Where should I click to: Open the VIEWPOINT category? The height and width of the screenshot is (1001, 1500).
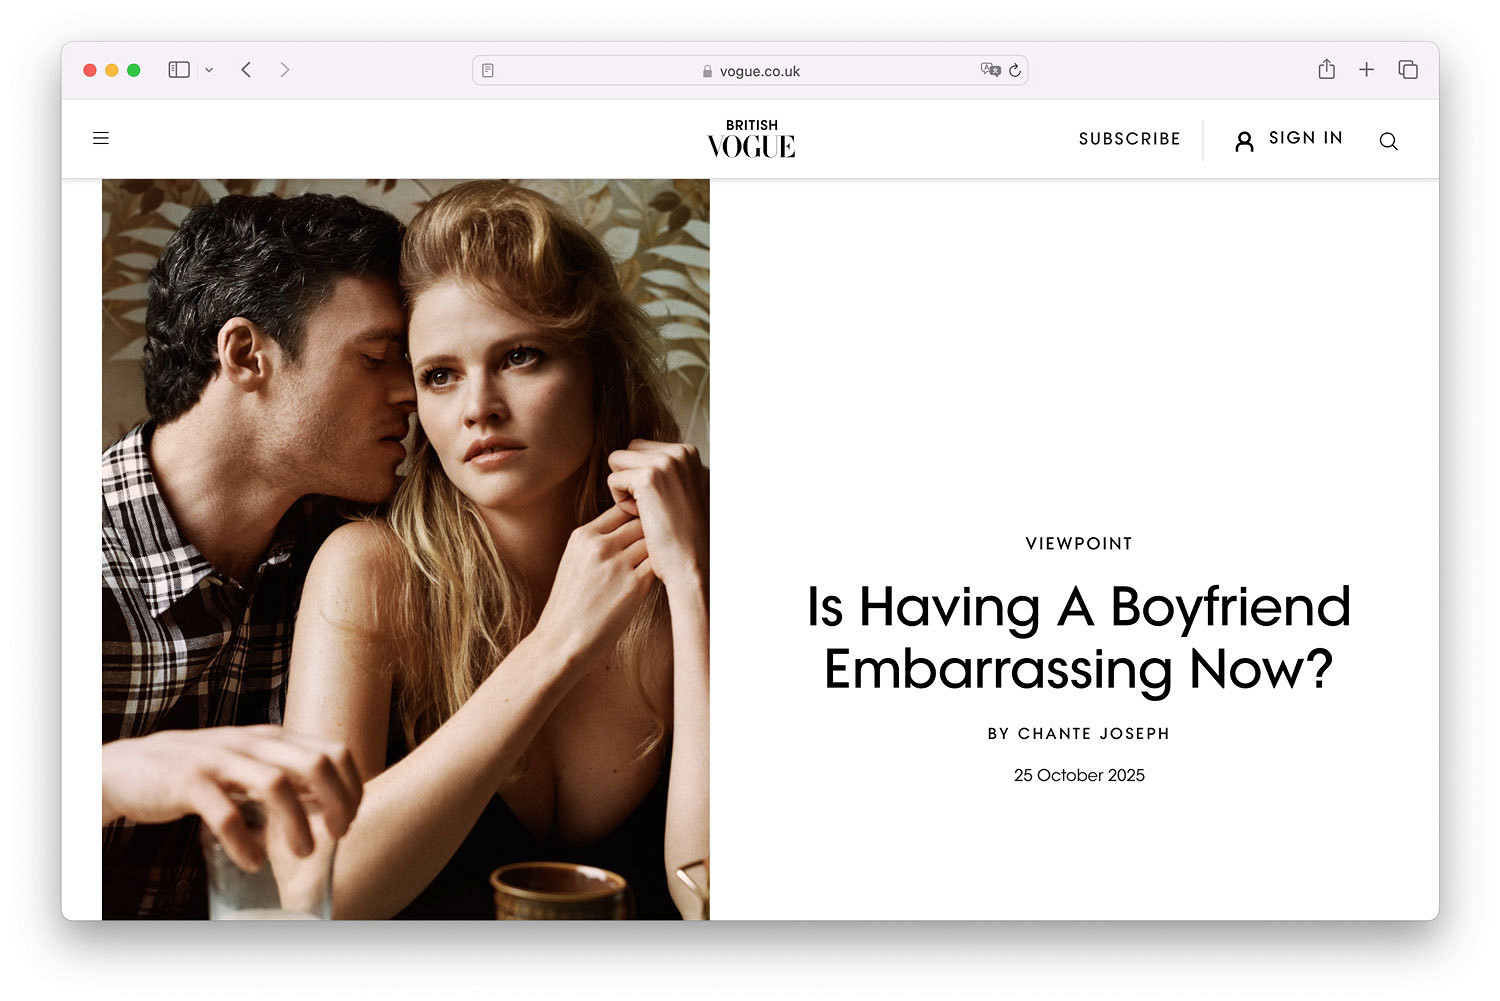[x=1078, y=543]
